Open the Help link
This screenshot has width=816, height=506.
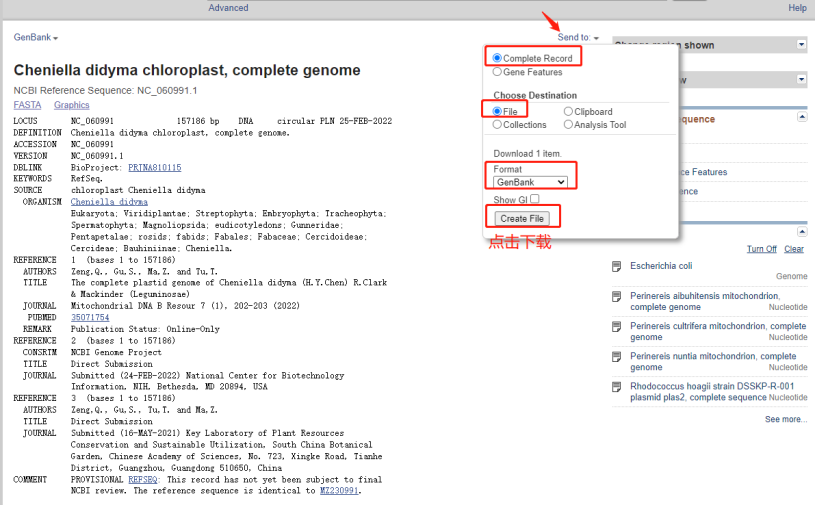pyautogui.click(x=797, y=8)
